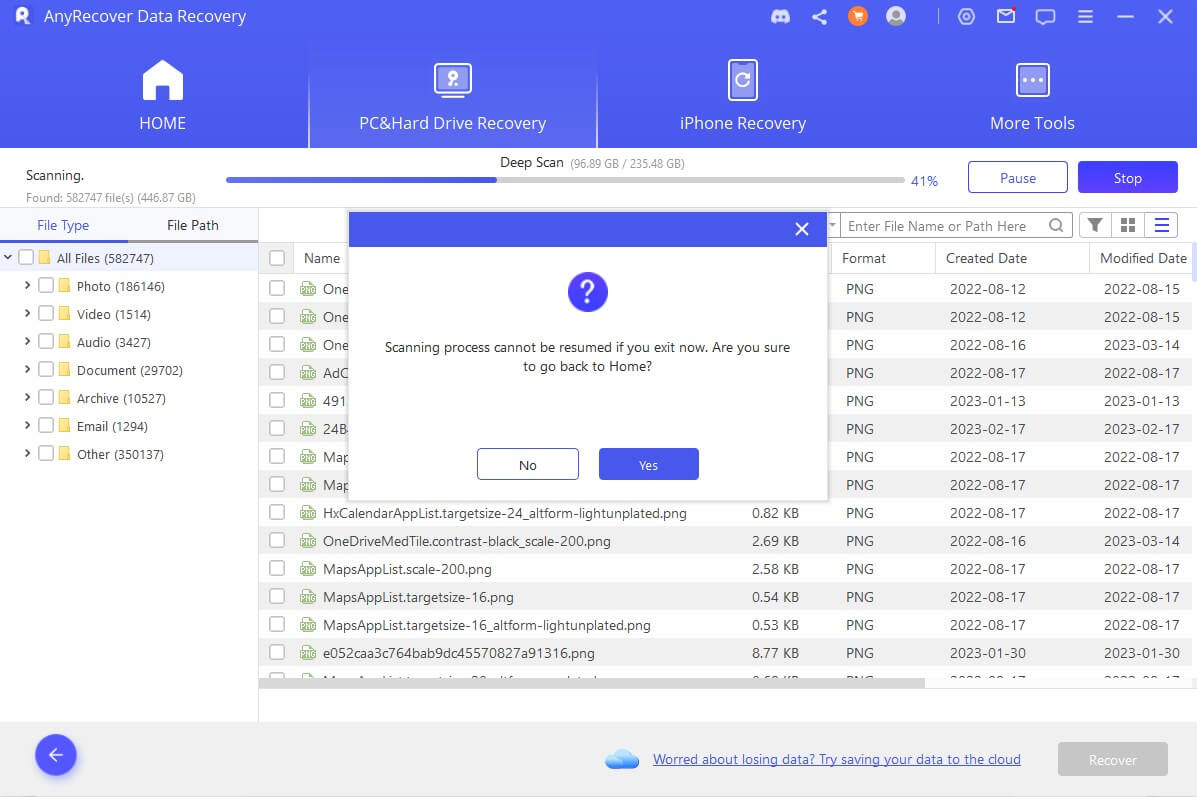Check the Photo (186146) checkbox
The image size is (1197, 797).
click(46, 286)
